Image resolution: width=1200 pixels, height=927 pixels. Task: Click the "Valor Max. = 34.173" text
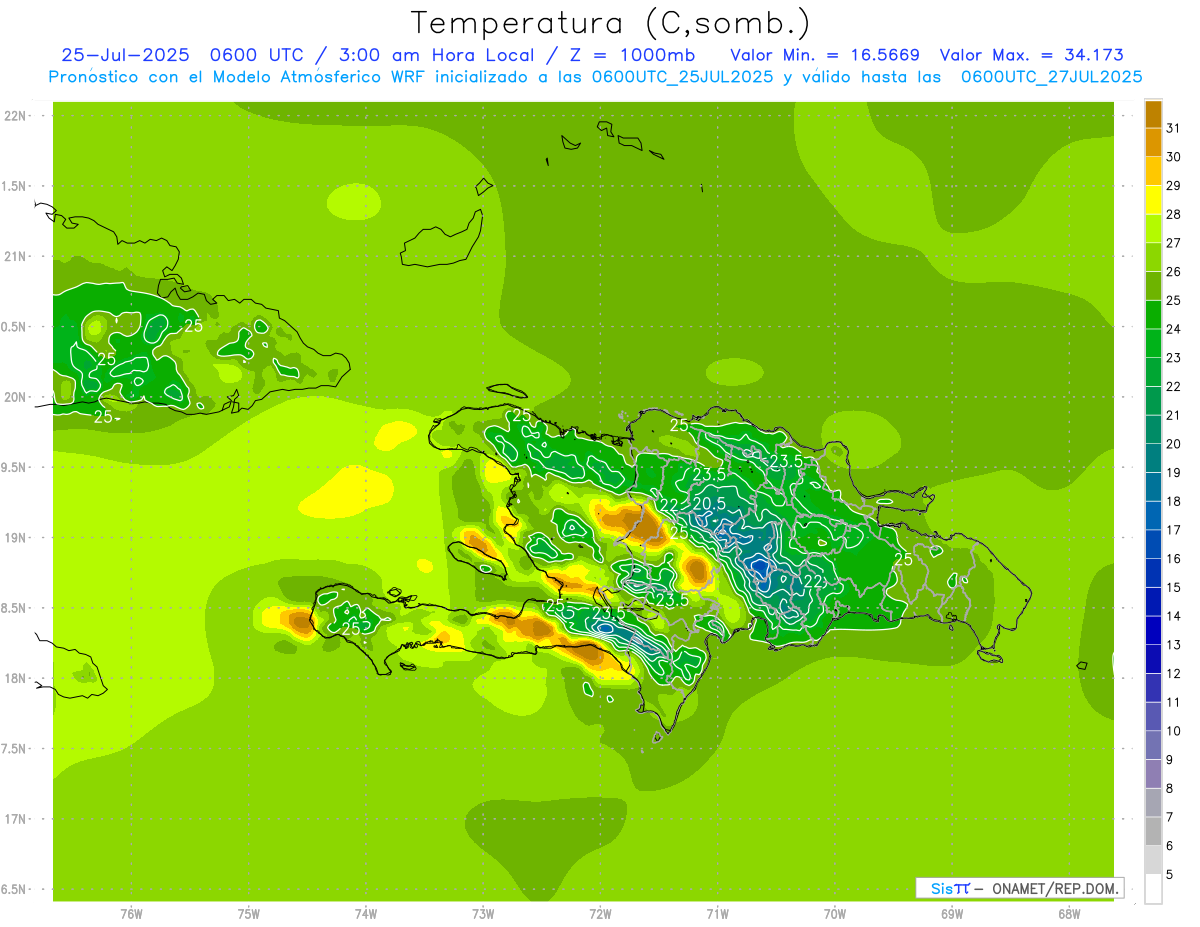[1031, 55]
